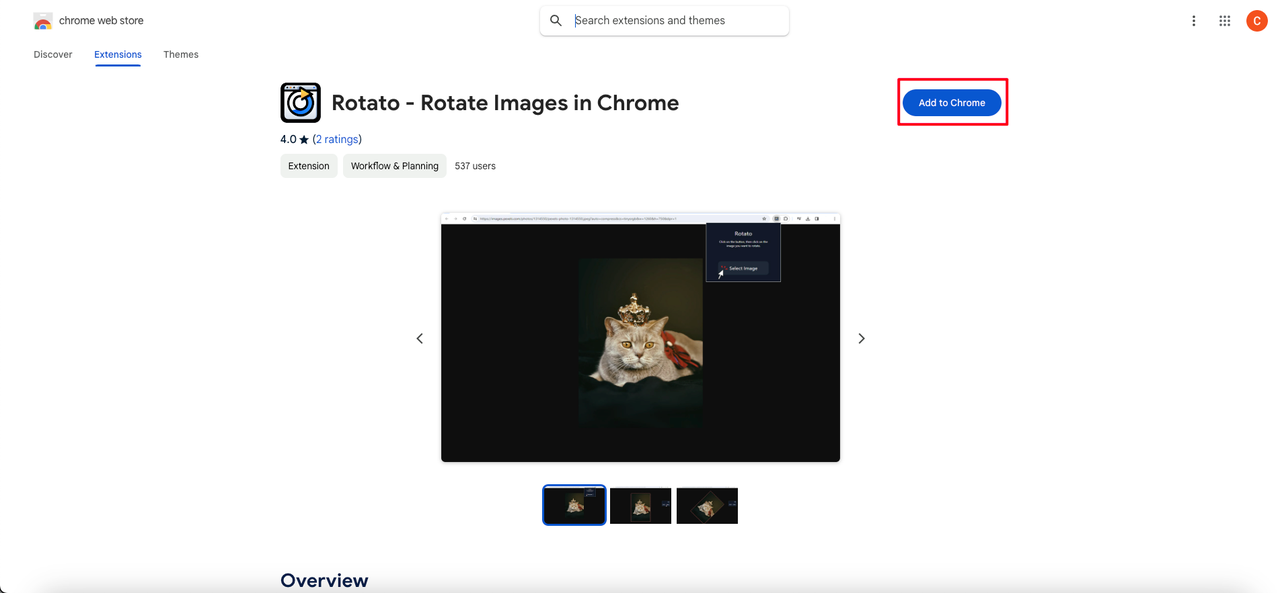Viewport: 1280px width, 593px height.
Task: Open the account avatar labeled C
Action: coord(1257,21)
